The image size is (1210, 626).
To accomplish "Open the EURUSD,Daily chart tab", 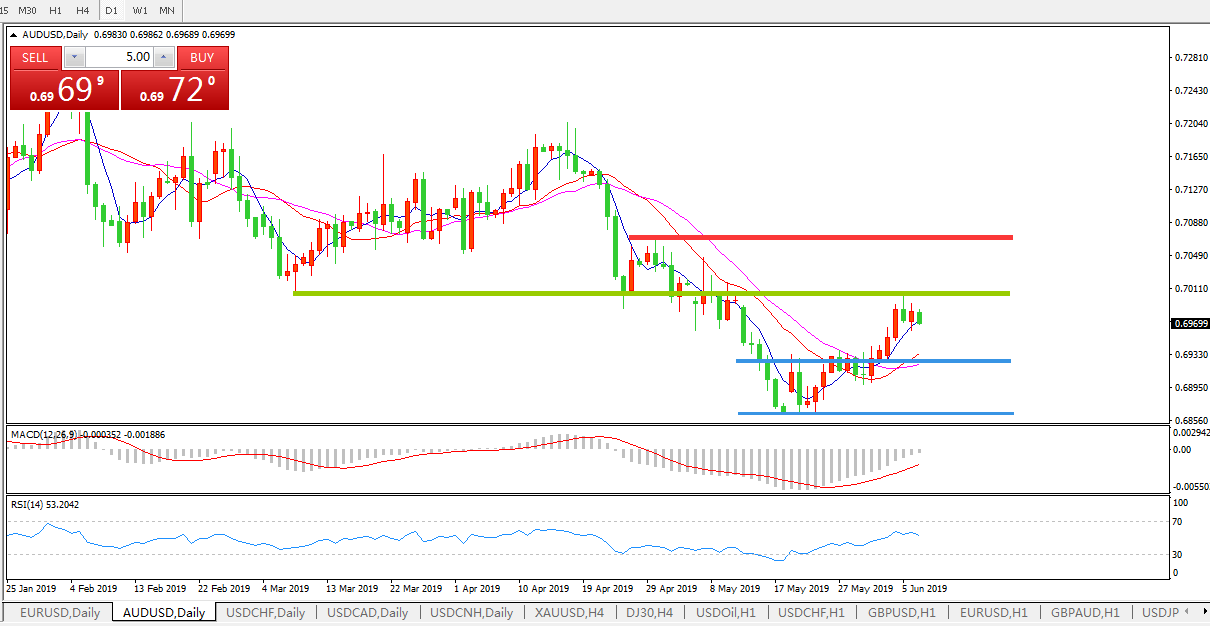I will pyautogui.click(x=58, y=613).
